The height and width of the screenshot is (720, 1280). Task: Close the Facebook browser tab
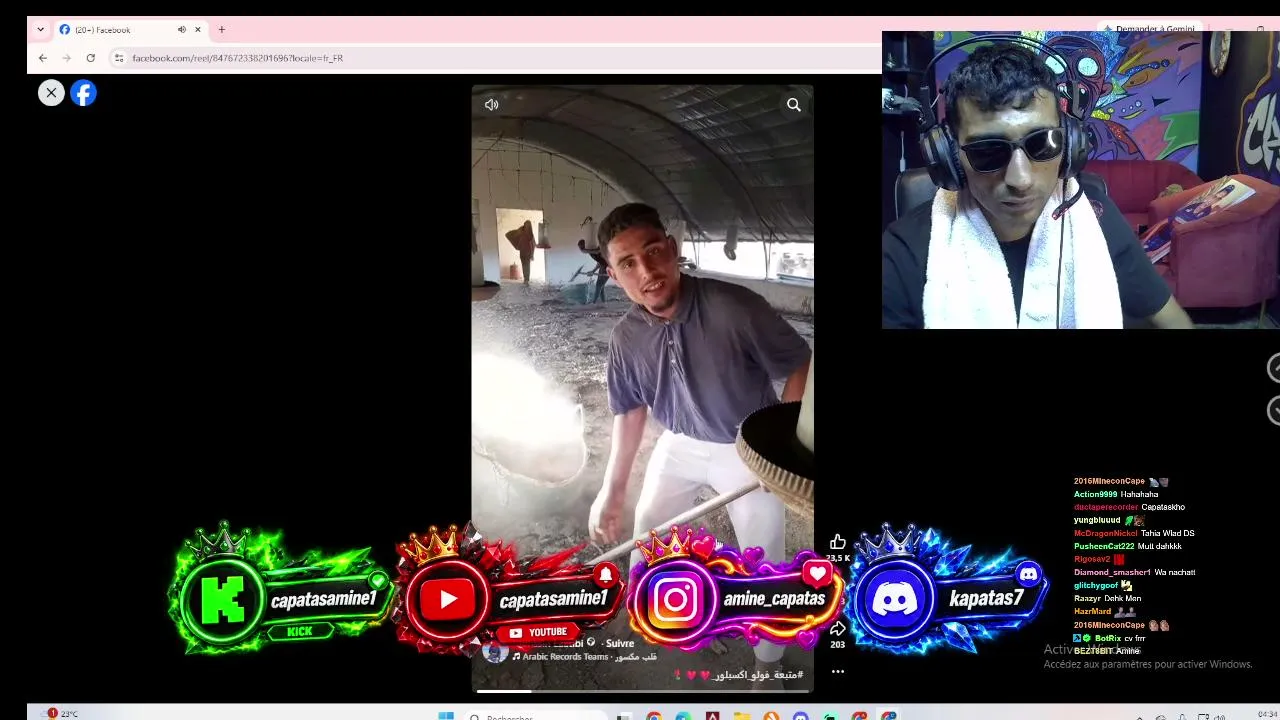(198, 30)
